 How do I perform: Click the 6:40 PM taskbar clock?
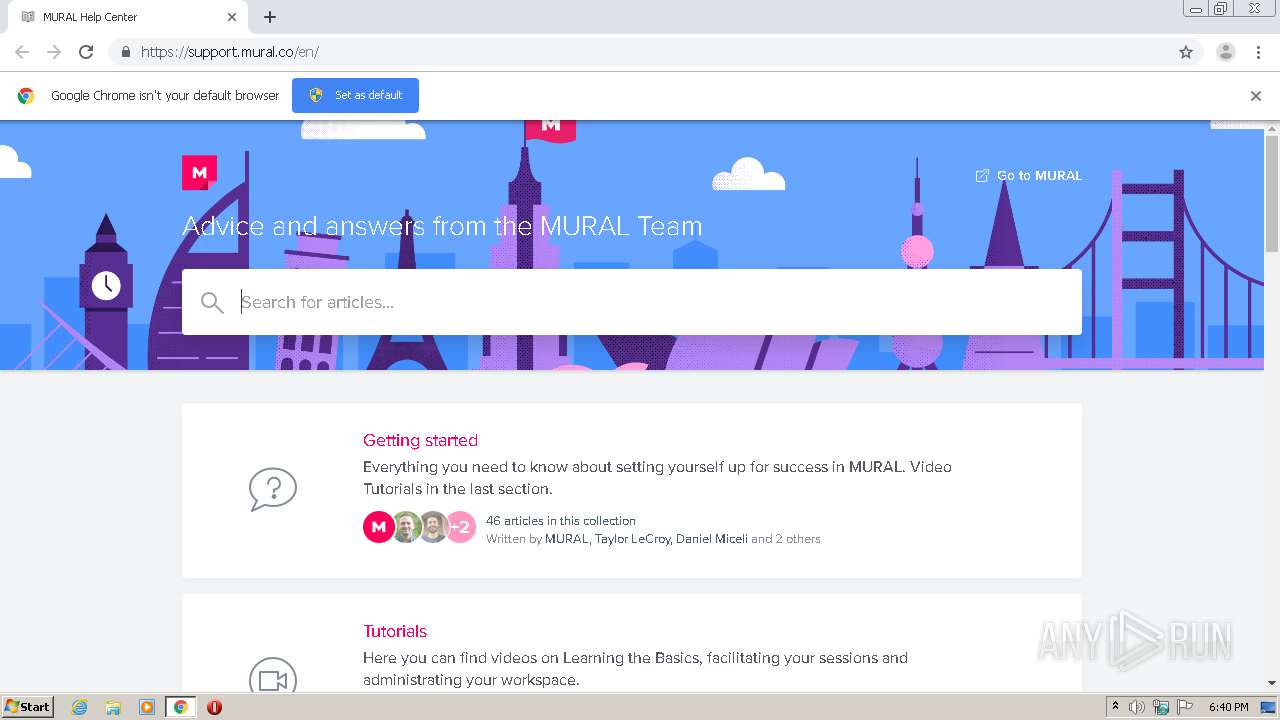tap(1228, 707)
